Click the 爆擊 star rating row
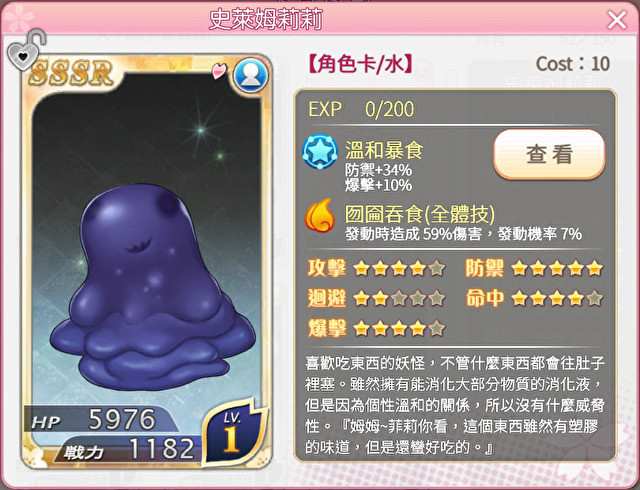The height and width of the screenshot is (490, 640). pos(376,328)
